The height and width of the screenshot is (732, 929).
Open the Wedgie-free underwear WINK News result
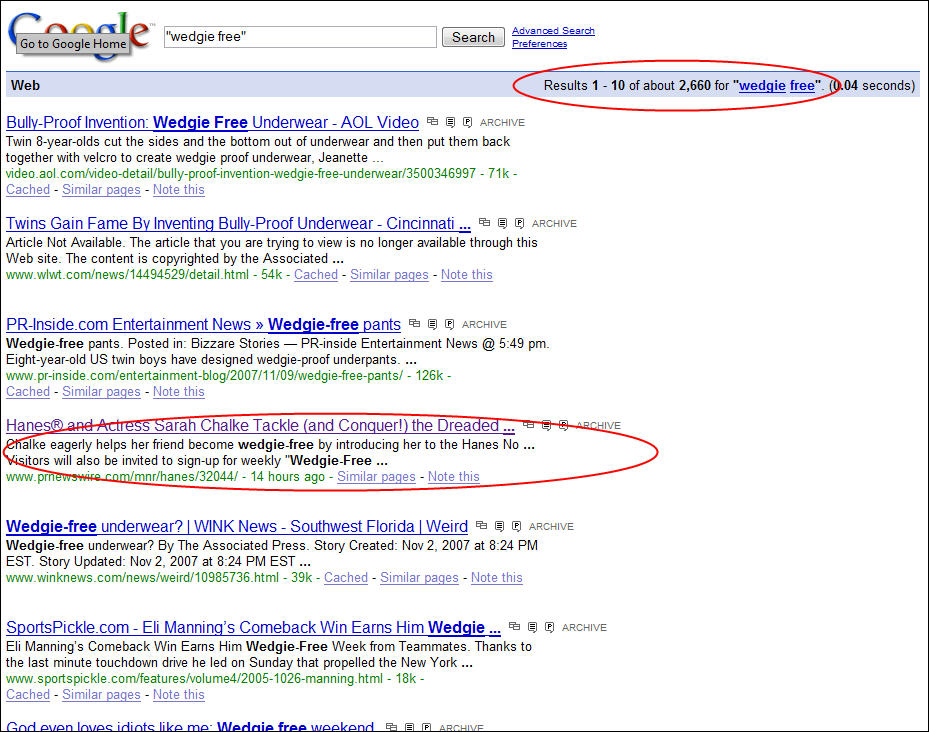coord(237,526)
